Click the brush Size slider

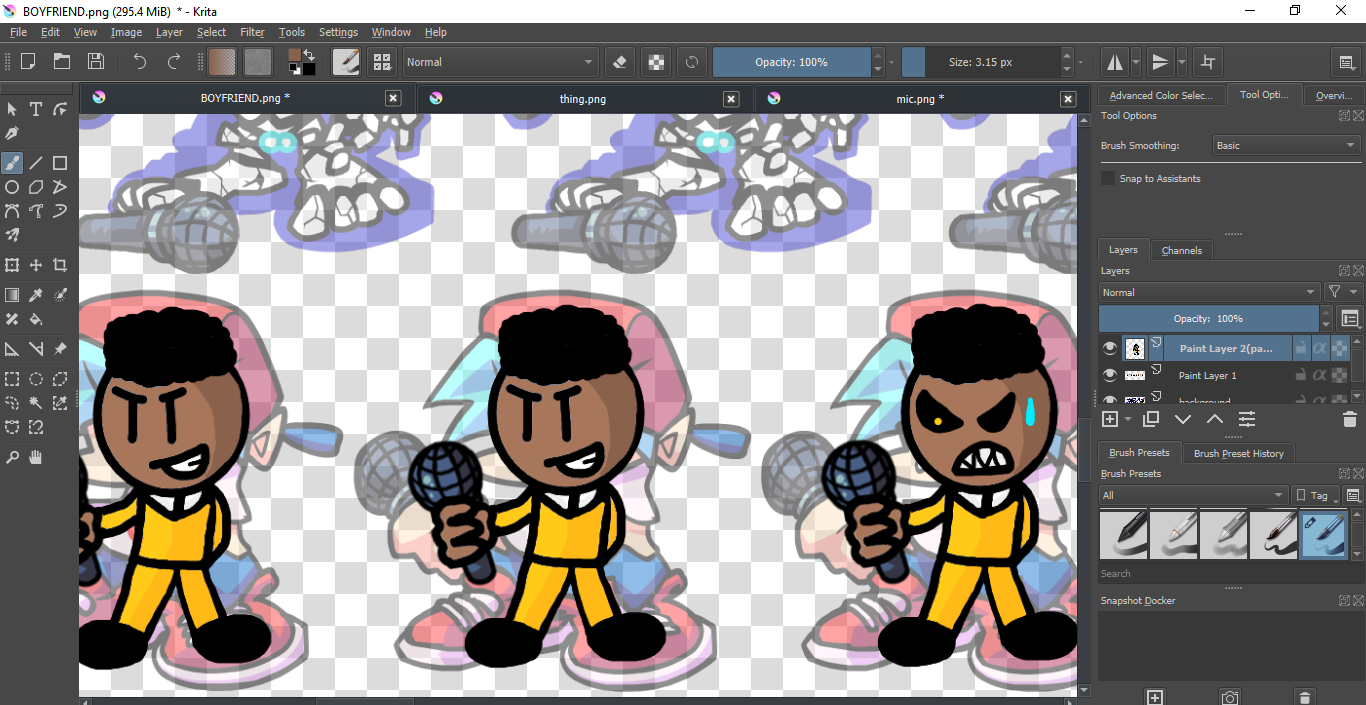click(980, 62)
